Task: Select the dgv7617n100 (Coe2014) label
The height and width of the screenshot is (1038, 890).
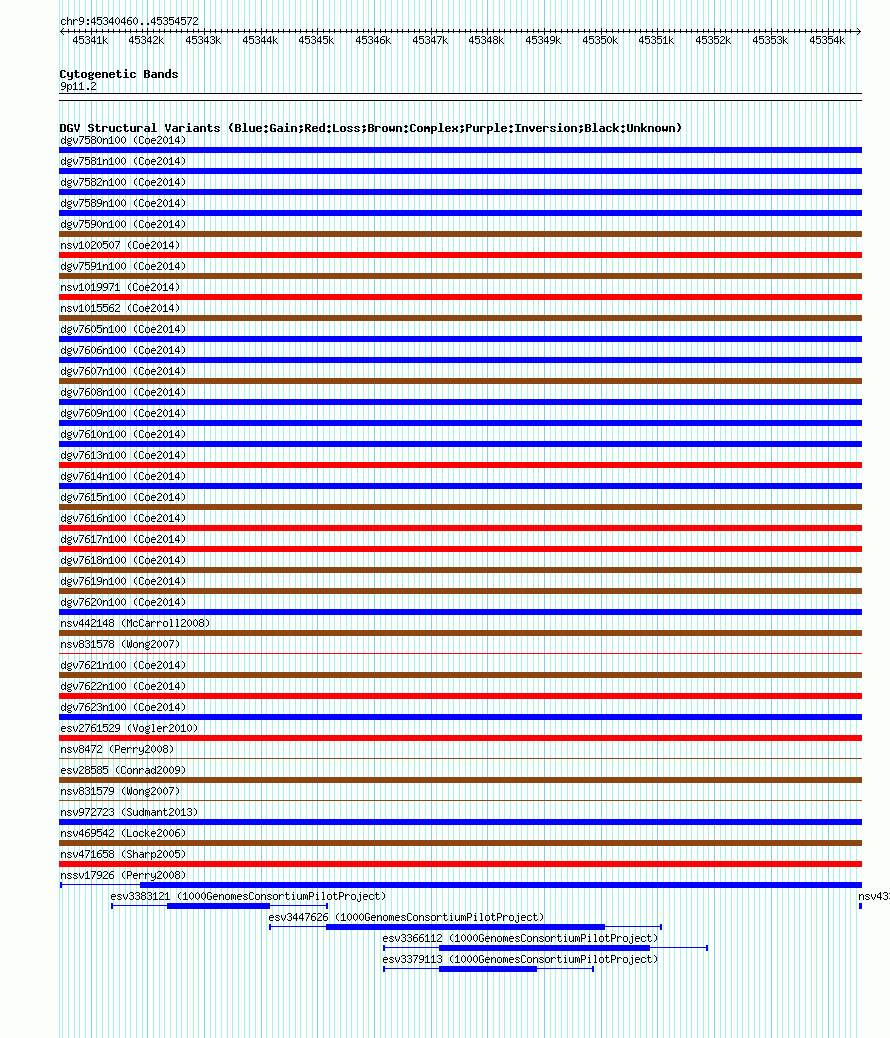Action: point(123,540)
